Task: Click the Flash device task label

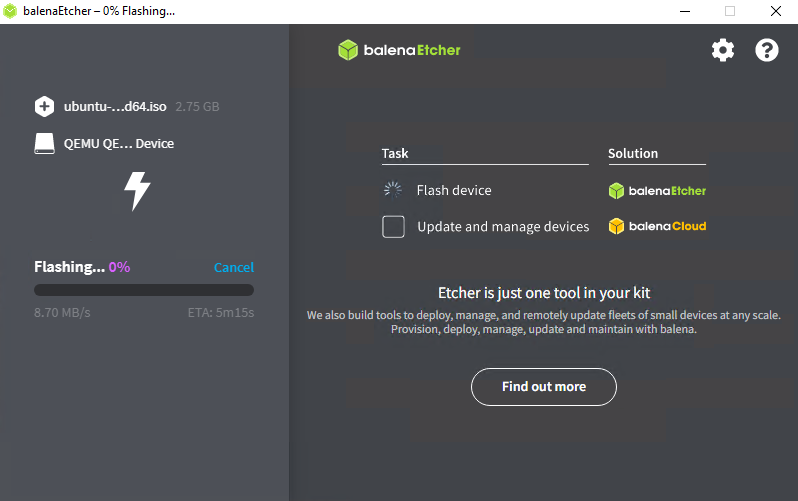Action: pyautogui.click(x=454, y=190)
